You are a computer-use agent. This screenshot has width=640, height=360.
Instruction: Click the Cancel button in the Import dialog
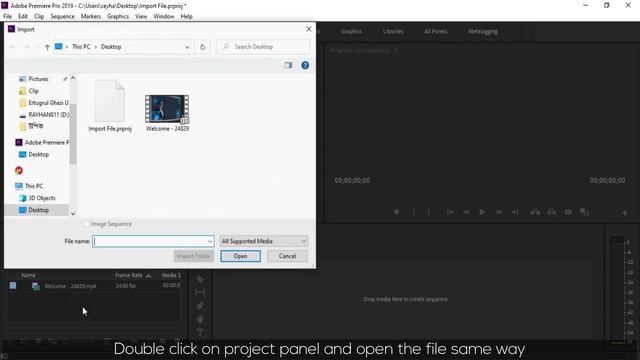click(x=287, y=256)
